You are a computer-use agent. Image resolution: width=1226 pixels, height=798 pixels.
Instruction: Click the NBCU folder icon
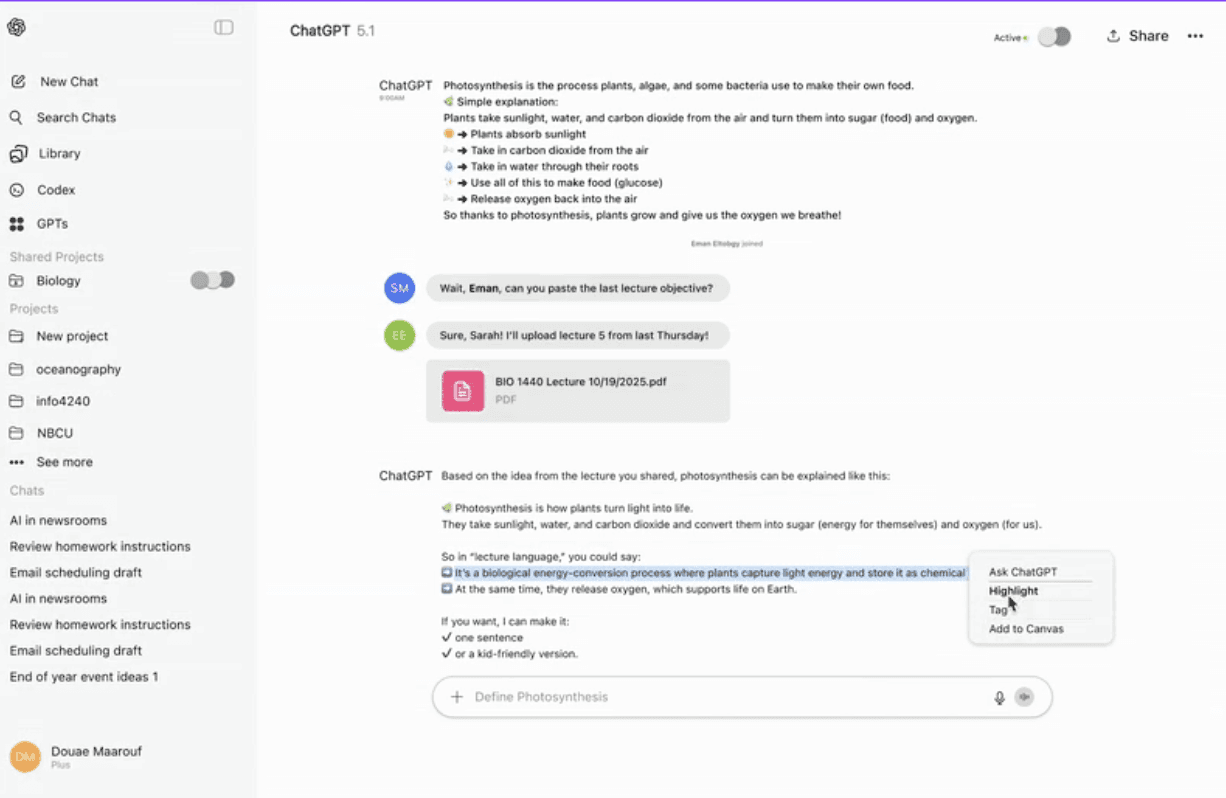(15, 433)
